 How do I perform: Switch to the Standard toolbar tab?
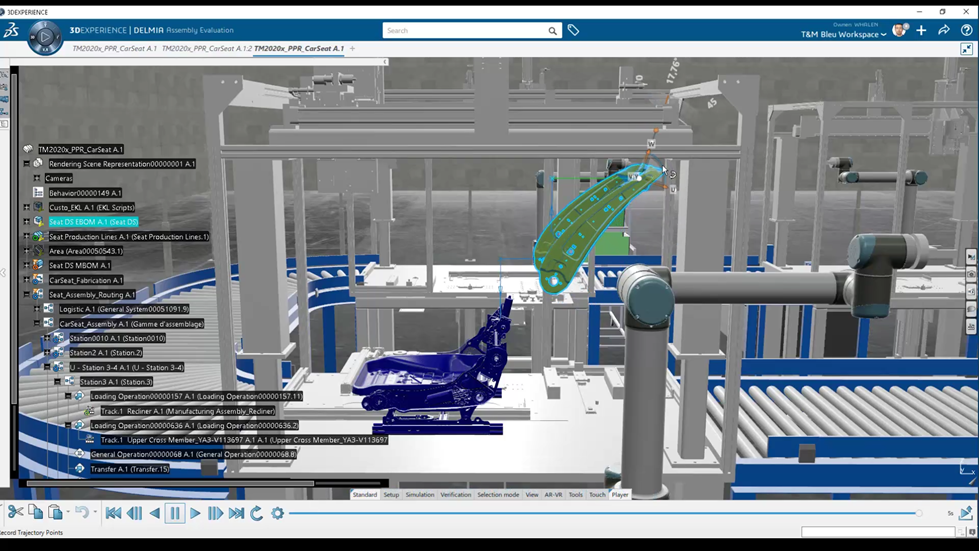click(365, 495)
